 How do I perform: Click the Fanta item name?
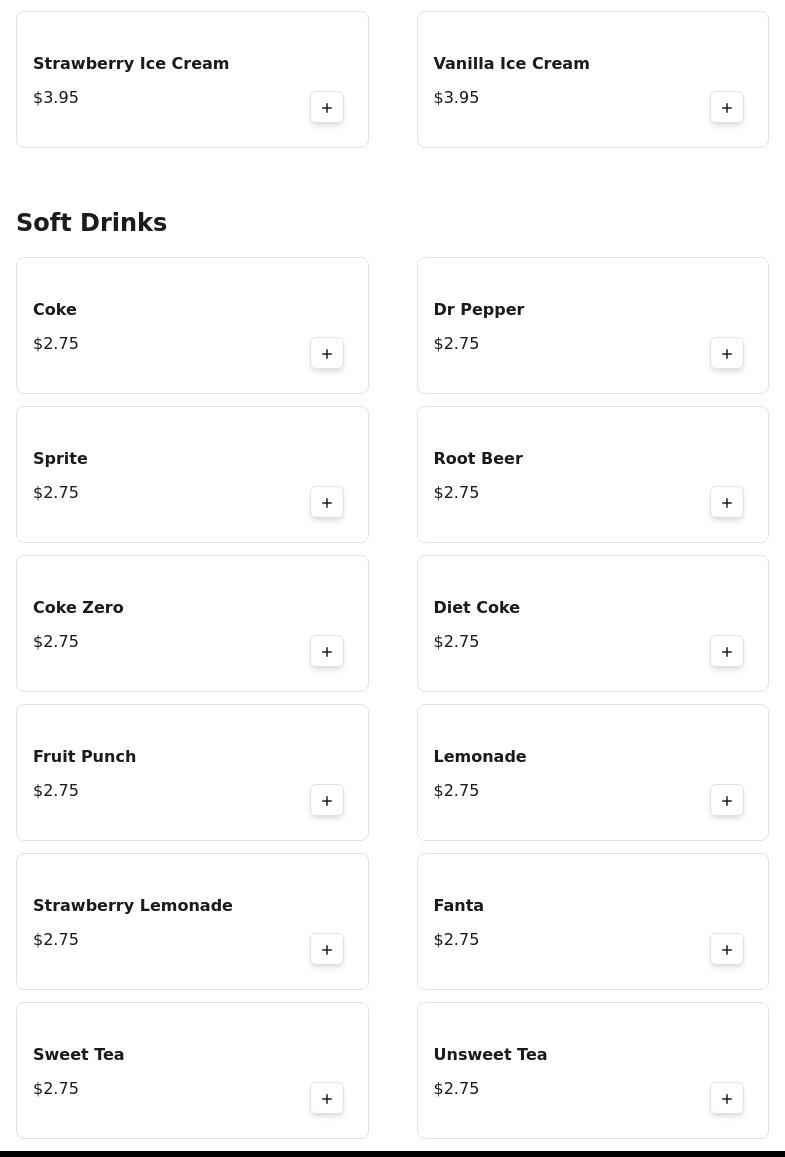coord(459,905)
